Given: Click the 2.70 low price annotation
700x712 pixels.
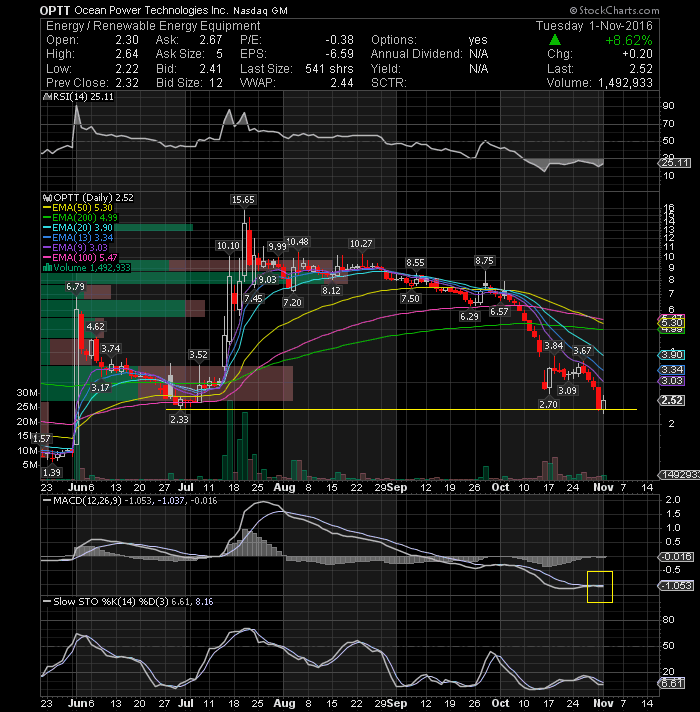Looking at the screenshot, I should 548,405.
